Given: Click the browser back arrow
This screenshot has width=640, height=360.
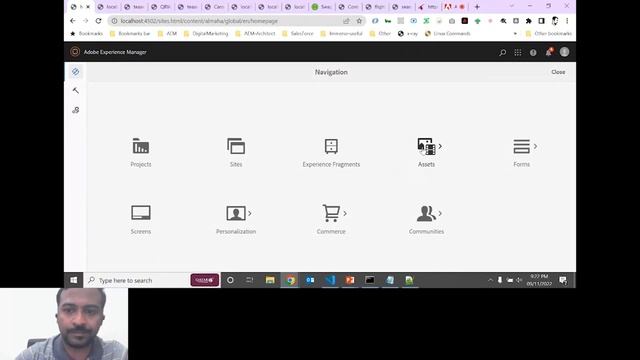Looking at the screenshot, I should (x=73, y=21).
